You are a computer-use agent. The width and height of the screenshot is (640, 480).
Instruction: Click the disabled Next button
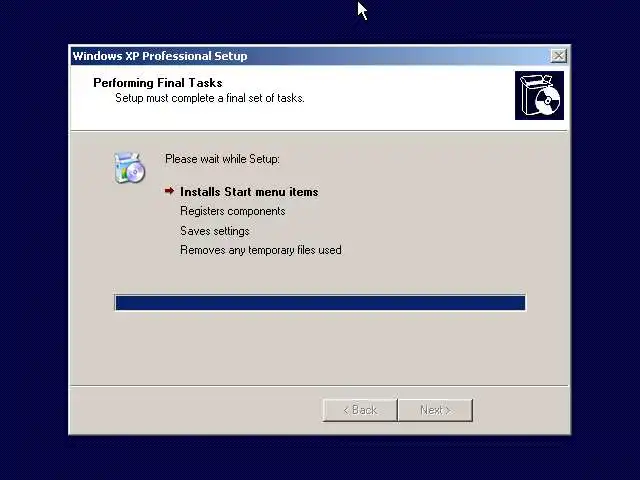(x=436, y=410)
